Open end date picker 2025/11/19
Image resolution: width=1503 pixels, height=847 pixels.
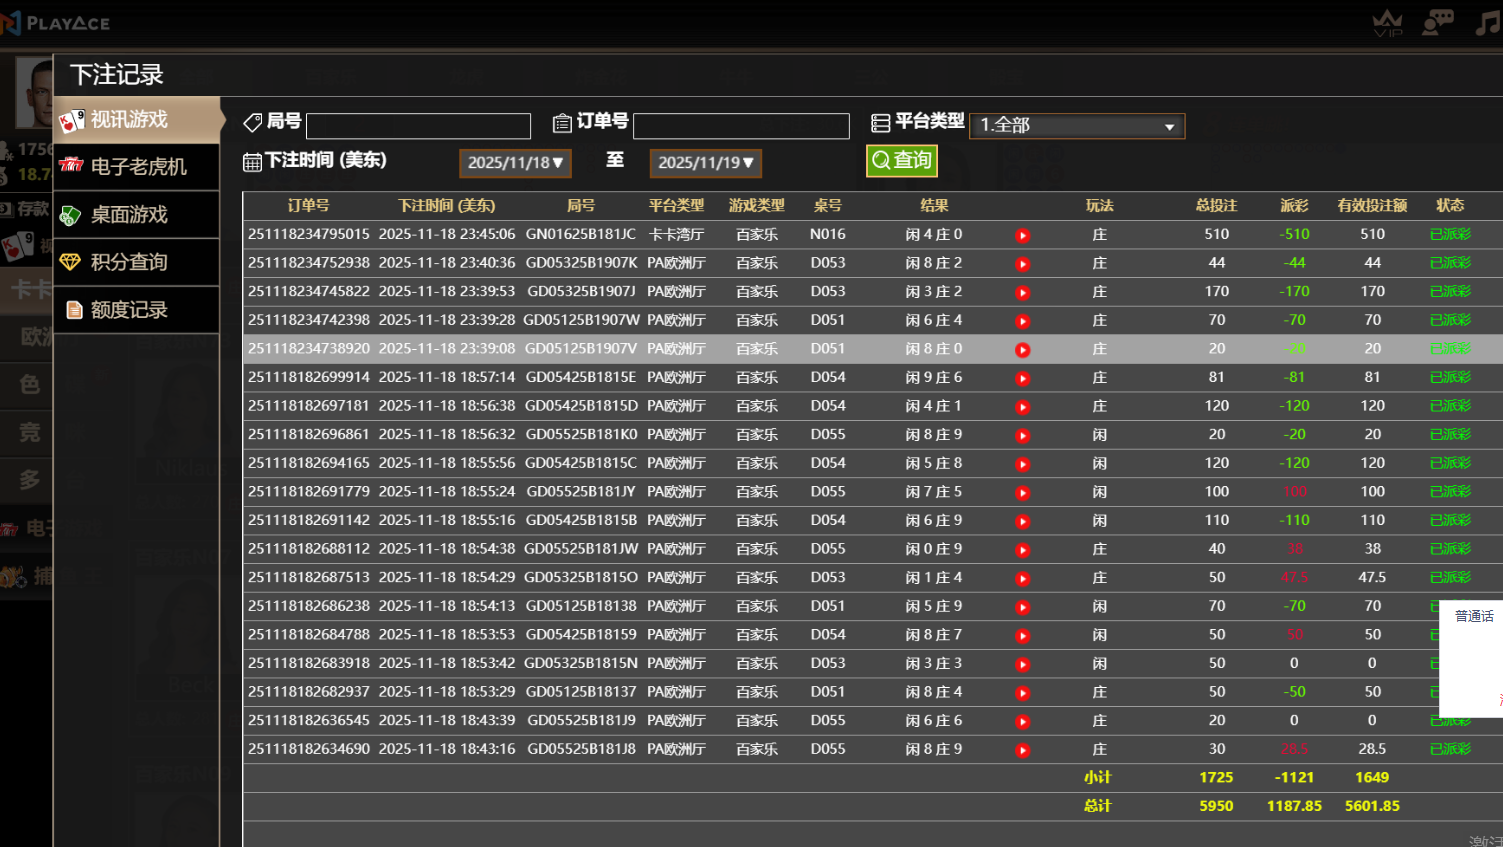pos(705,163)
